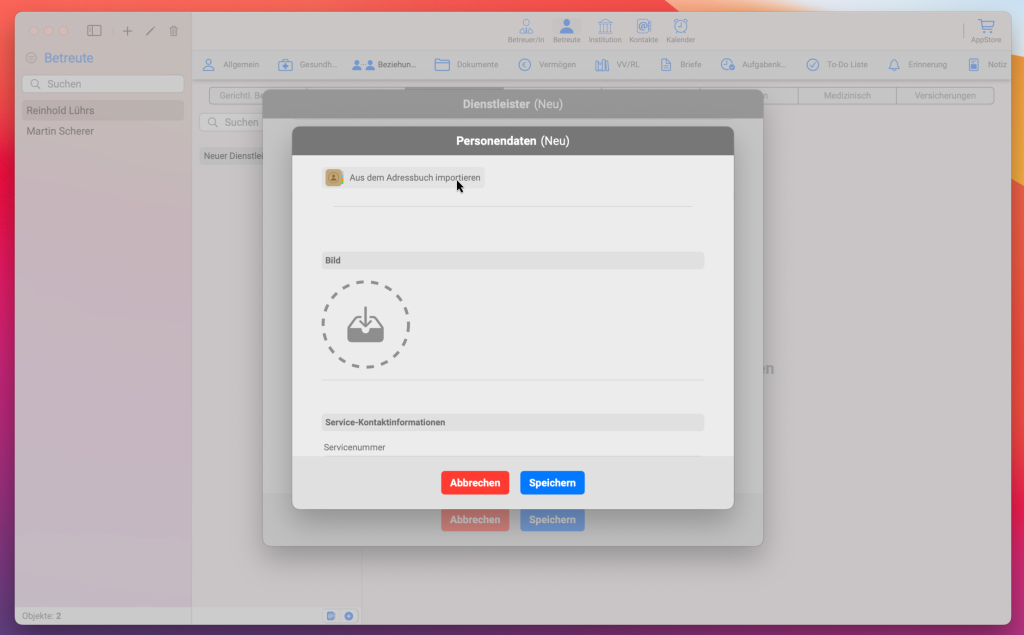Switch to the Allgemein tab
This screenshot has width=1024, height=635.
coord(231,65)
